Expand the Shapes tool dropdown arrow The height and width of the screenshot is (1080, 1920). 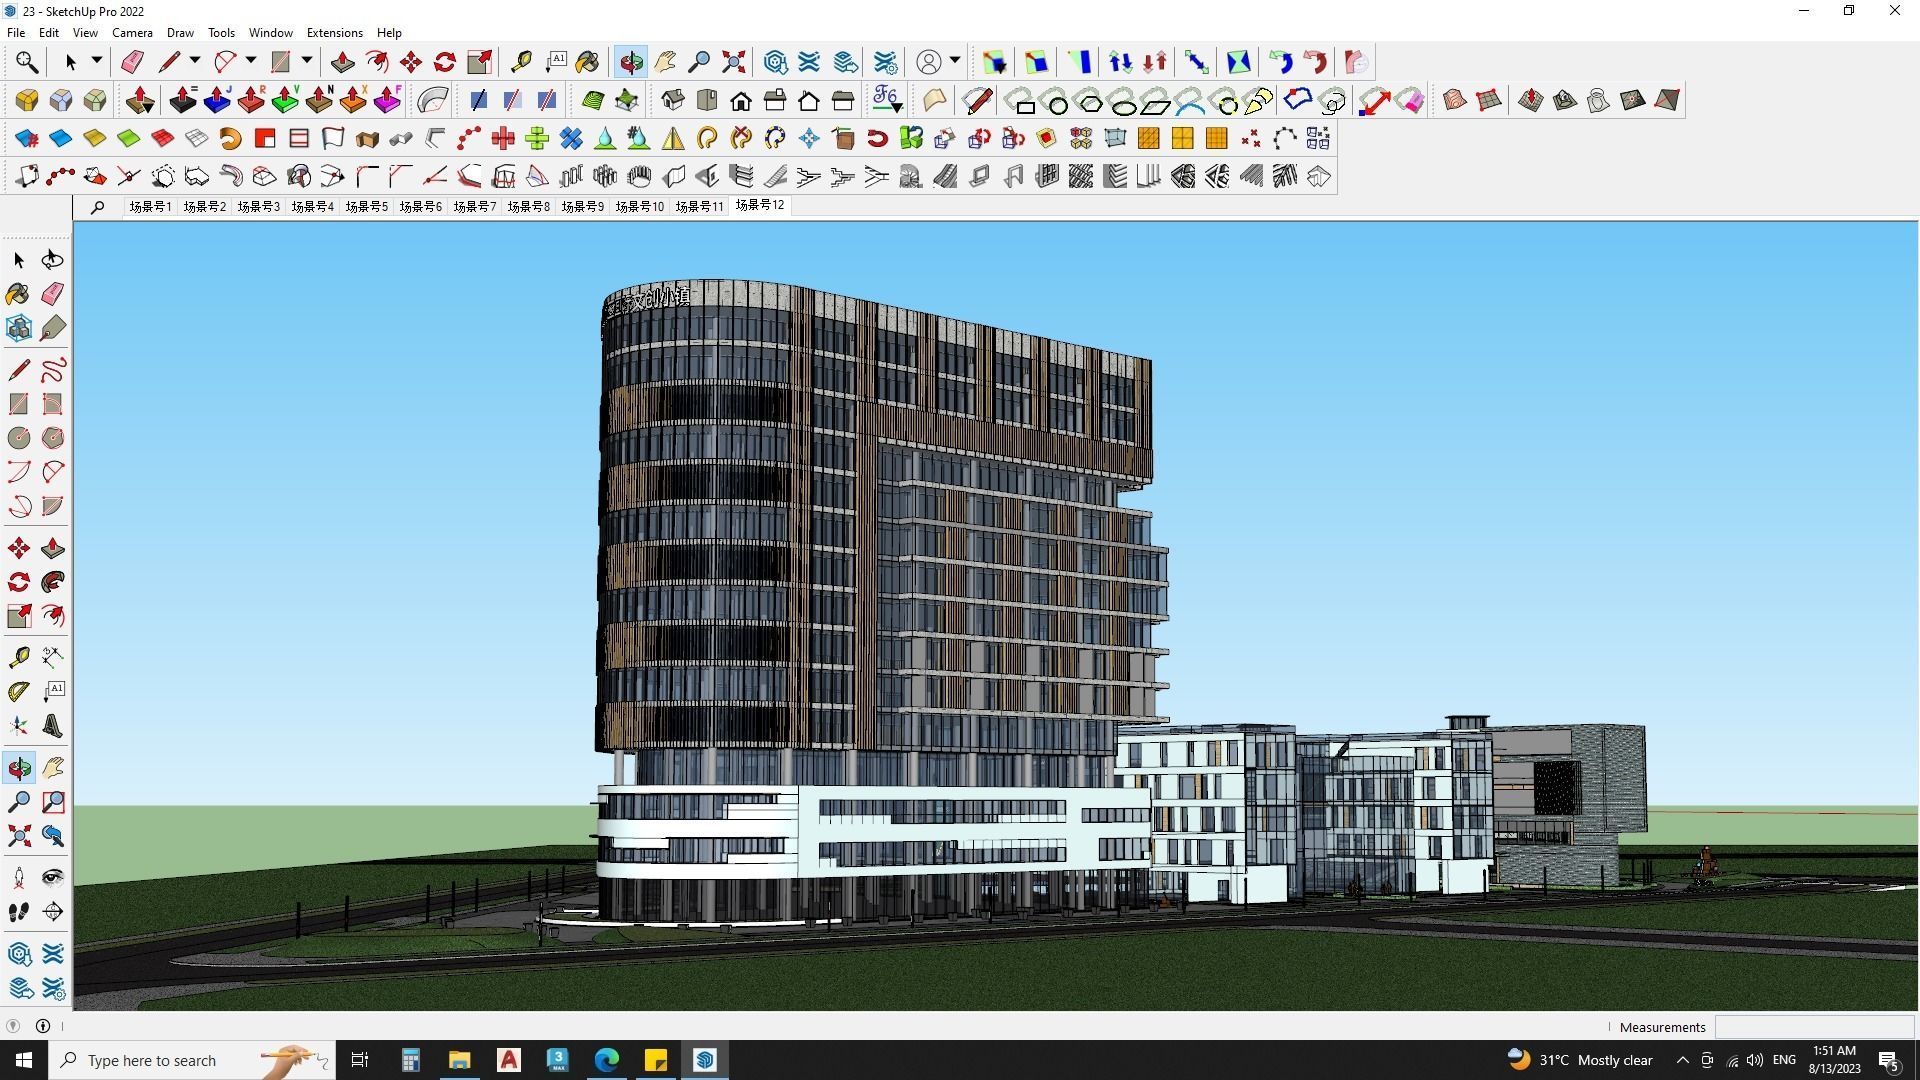[307, 61]
